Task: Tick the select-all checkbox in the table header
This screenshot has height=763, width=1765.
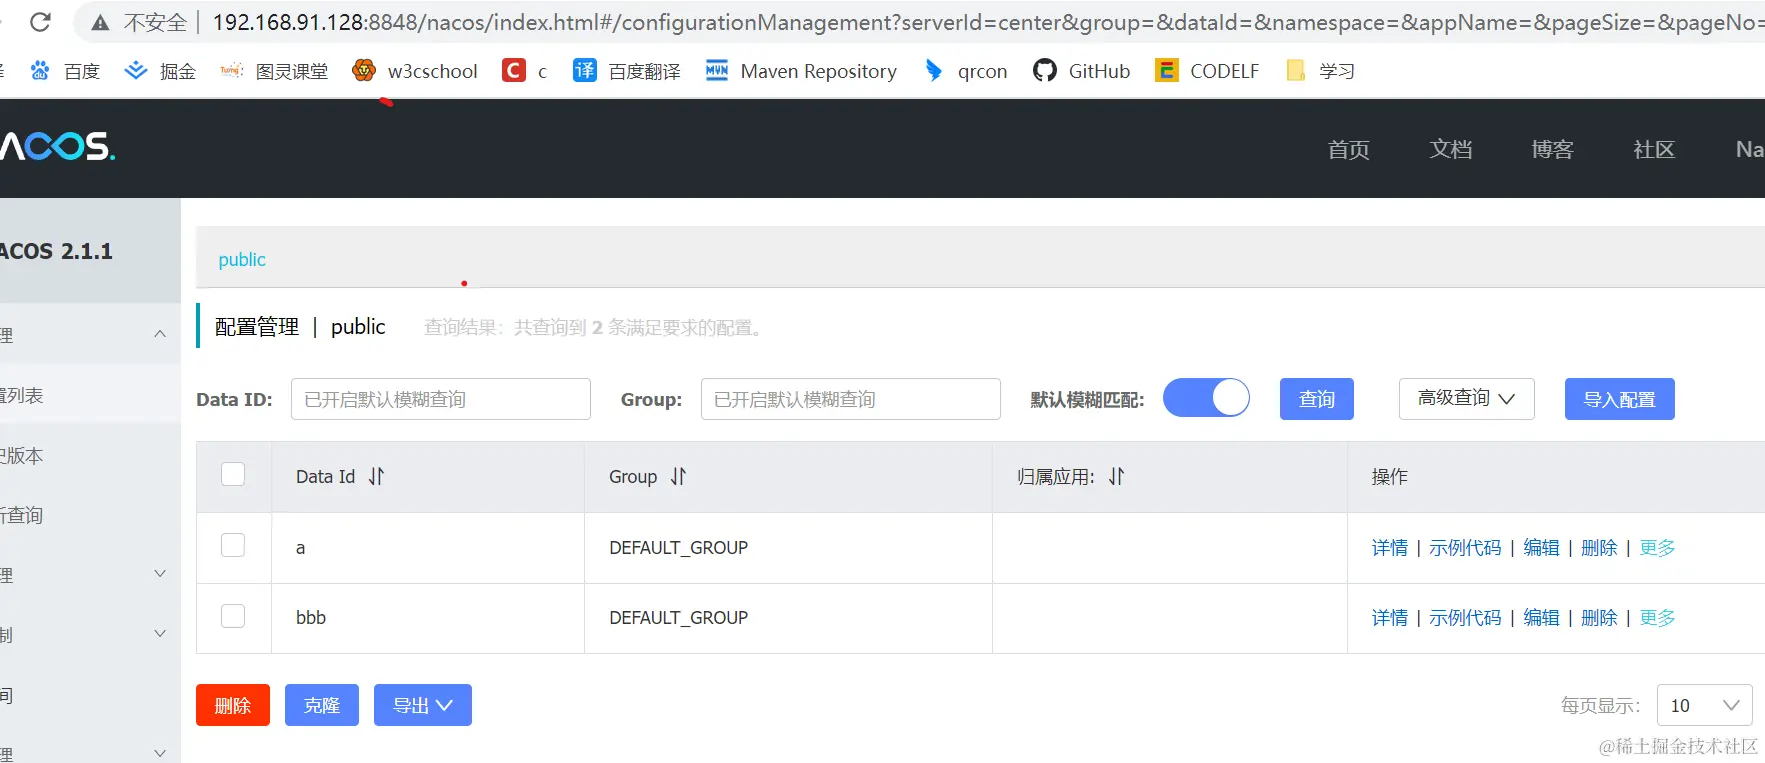Action: click(233, 474)
